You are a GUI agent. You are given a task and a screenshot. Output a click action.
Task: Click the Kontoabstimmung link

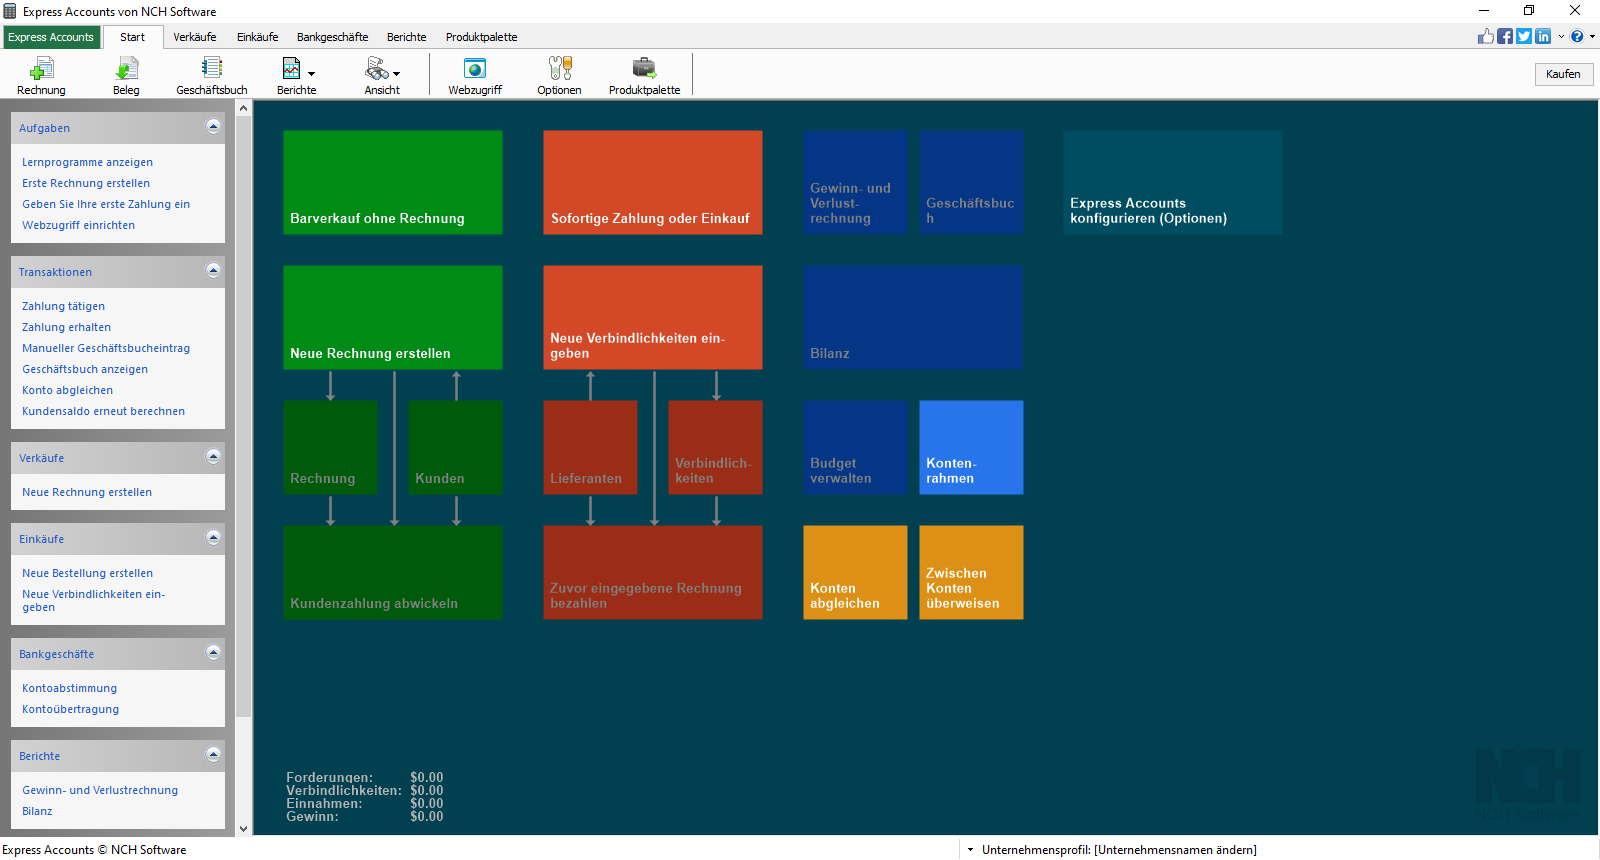click(70, 688)
